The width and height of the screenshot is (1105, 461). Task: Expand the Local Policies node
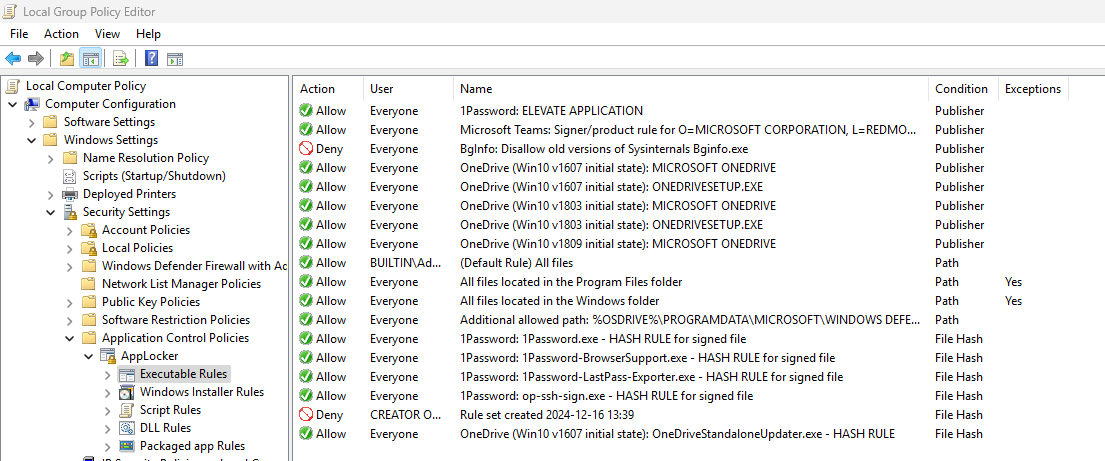[x=70, y=248]
